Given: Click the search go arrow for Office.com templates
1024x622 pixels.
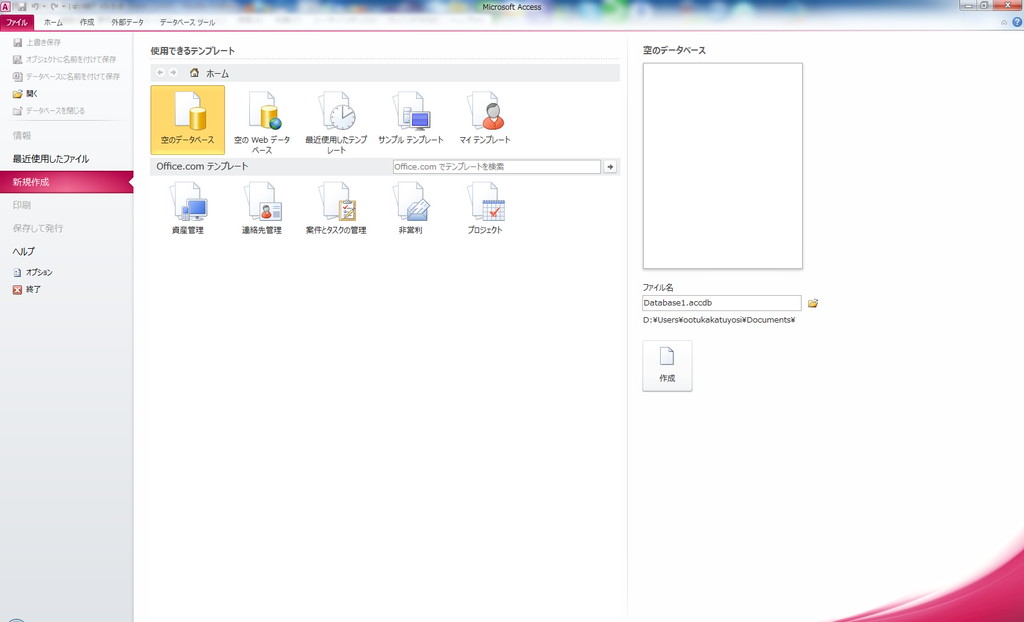Looking at the screenshot, I should (x=610, y=167).
